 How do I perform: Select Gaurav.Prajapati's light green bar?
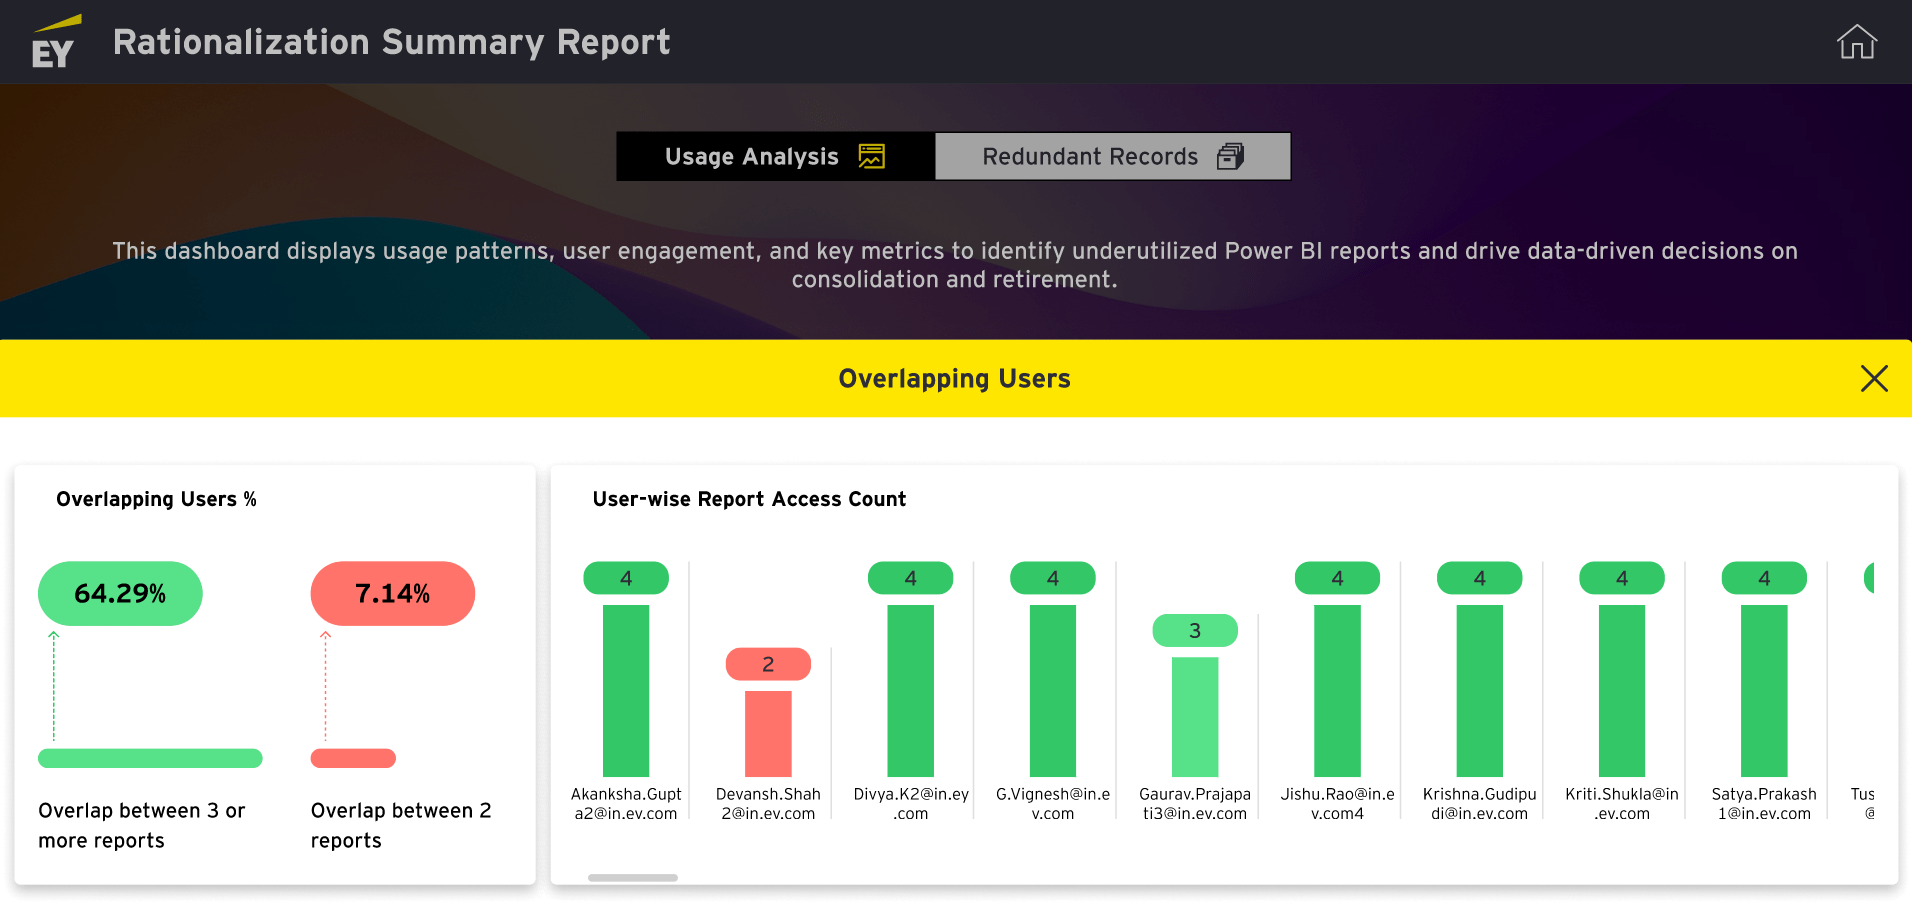1195,716
